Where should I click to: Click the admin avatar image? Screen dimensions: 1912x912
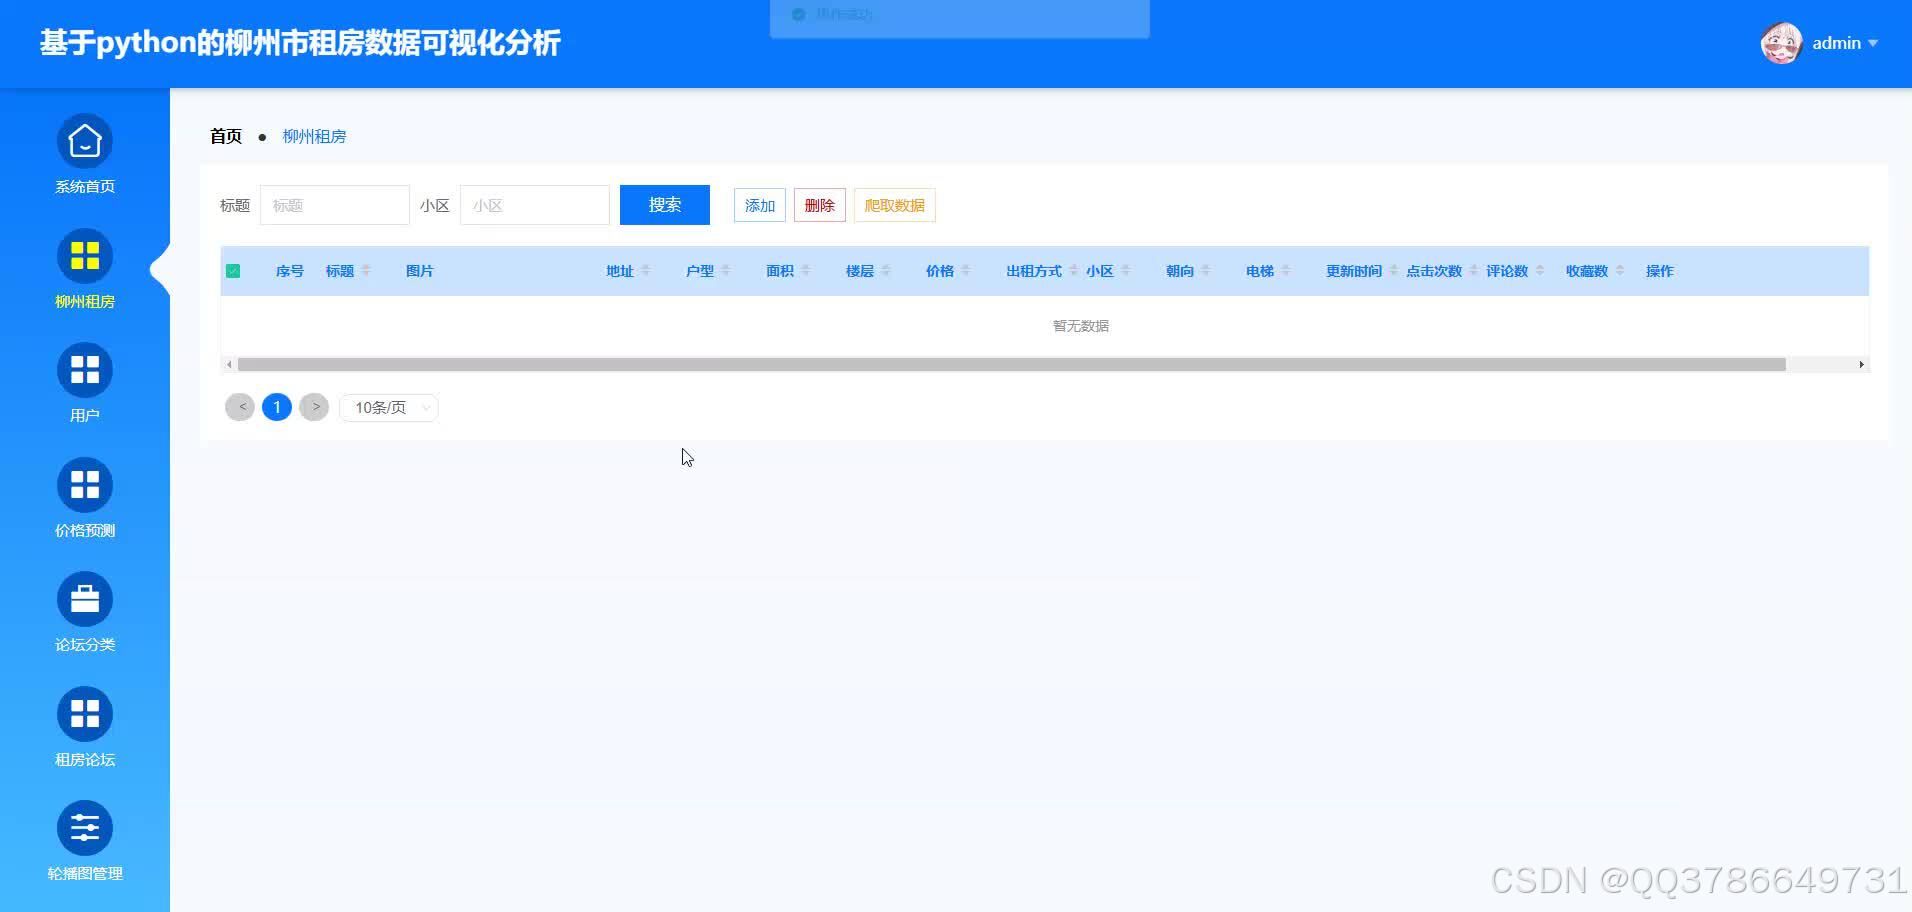tap(1779, 43)
